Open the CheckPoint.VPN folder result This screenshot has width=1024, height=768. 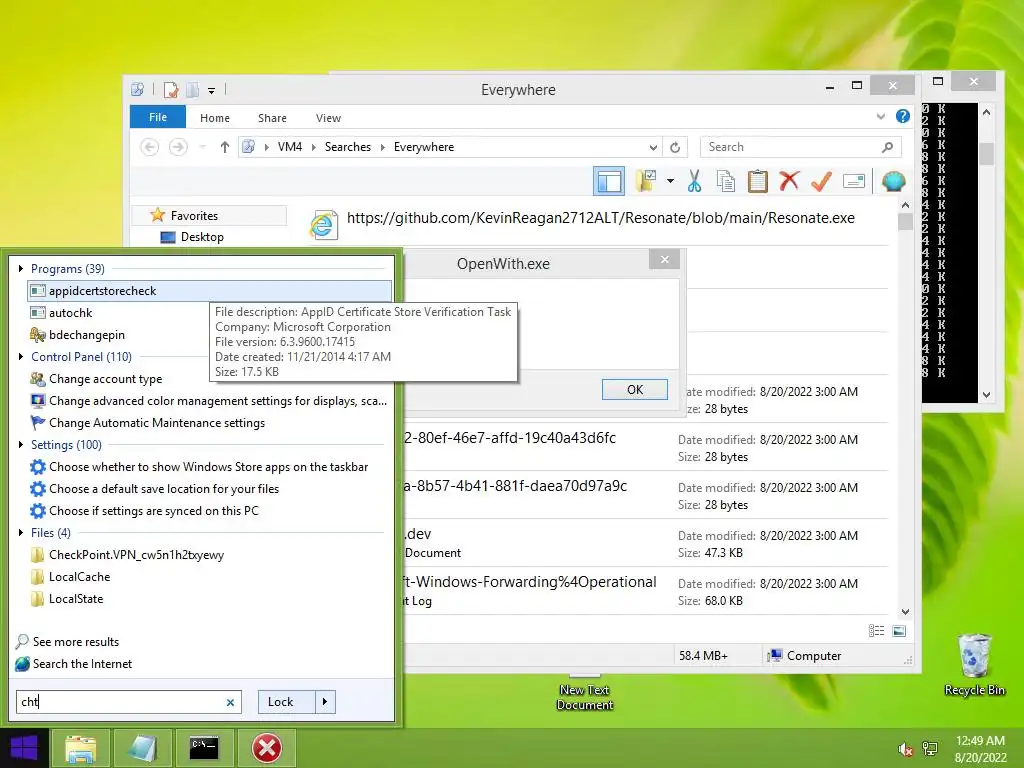[x=136, y=555]
